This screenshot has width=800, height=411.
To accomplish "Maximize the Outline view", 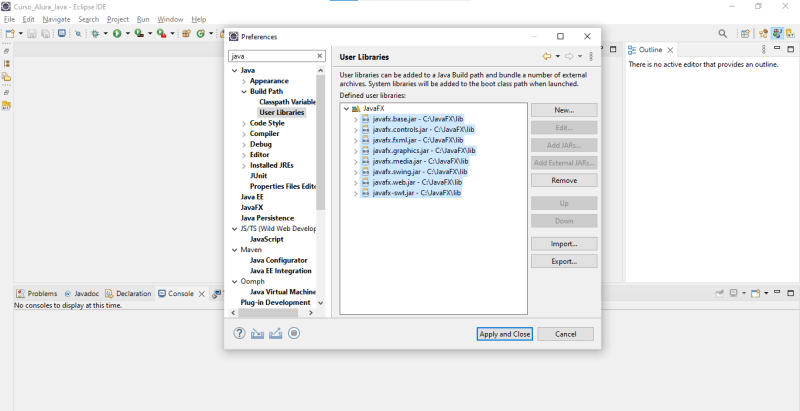I will [790, 49].
